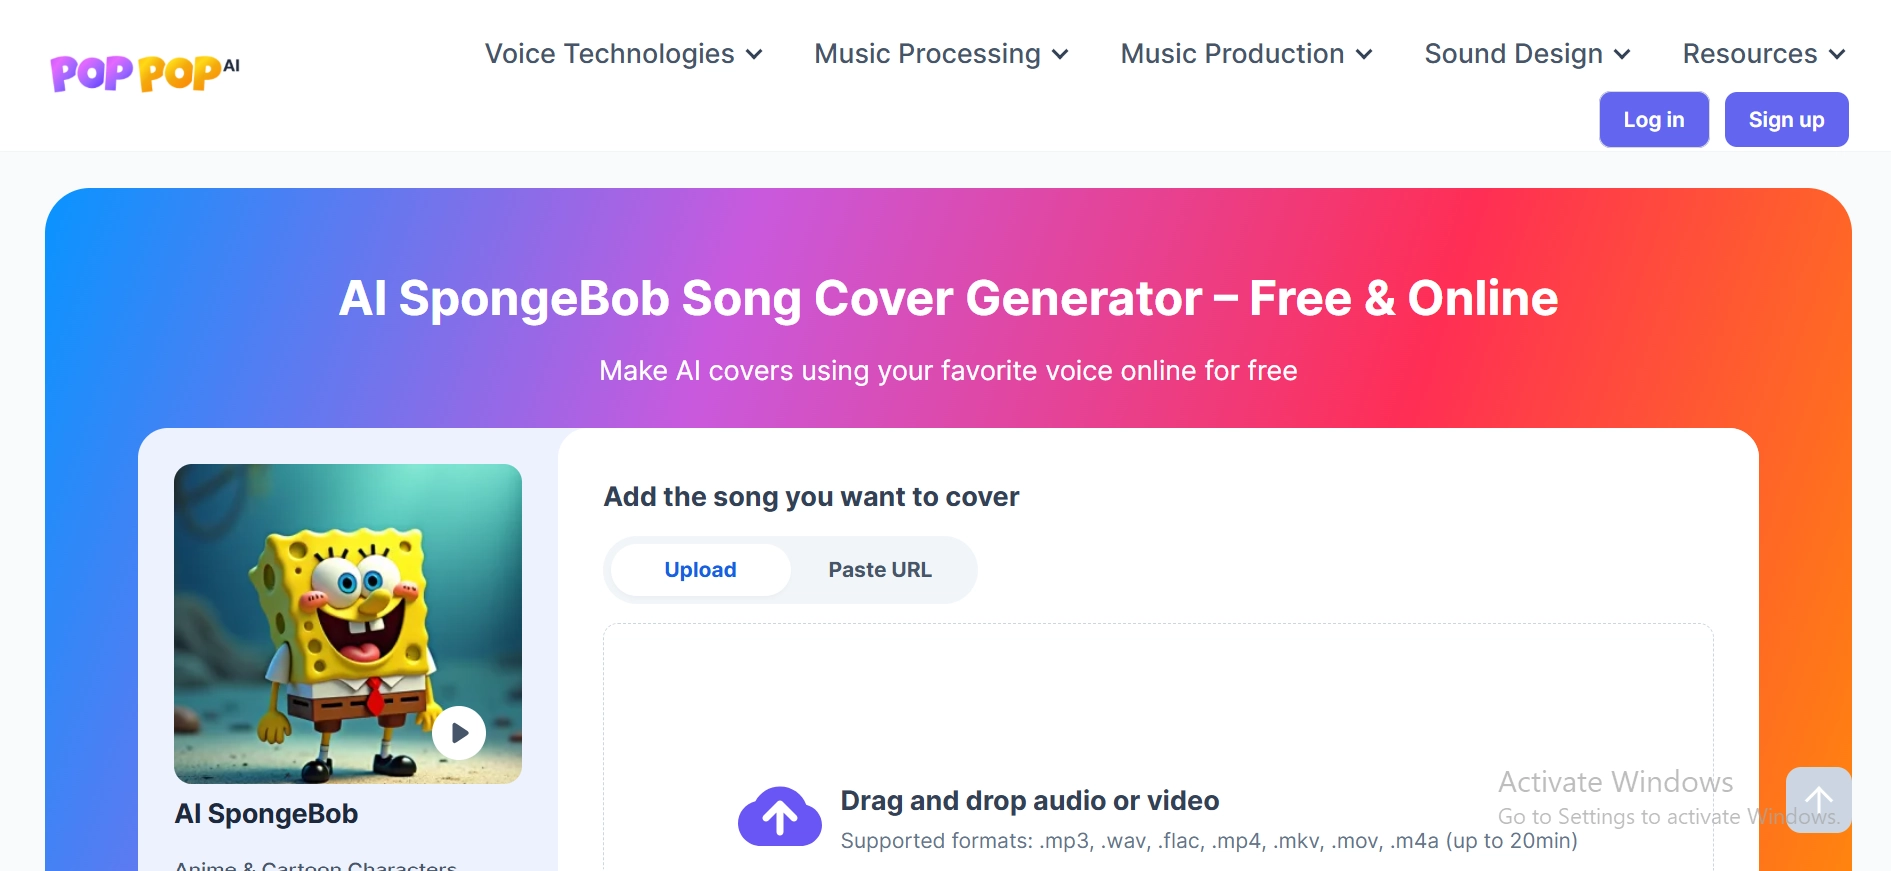Click the AI SpongeBob name label
This screenshot has width=1891, height=871.
tap(266, 813)
